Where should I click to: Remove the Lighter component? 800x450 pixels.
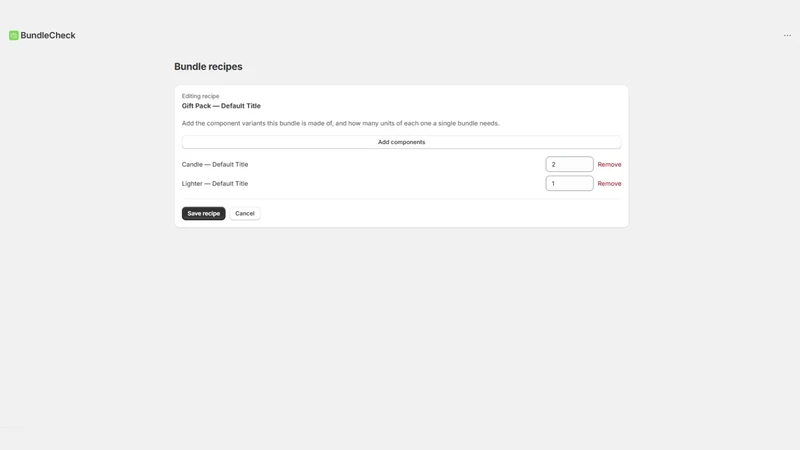[x=609, y=184]
